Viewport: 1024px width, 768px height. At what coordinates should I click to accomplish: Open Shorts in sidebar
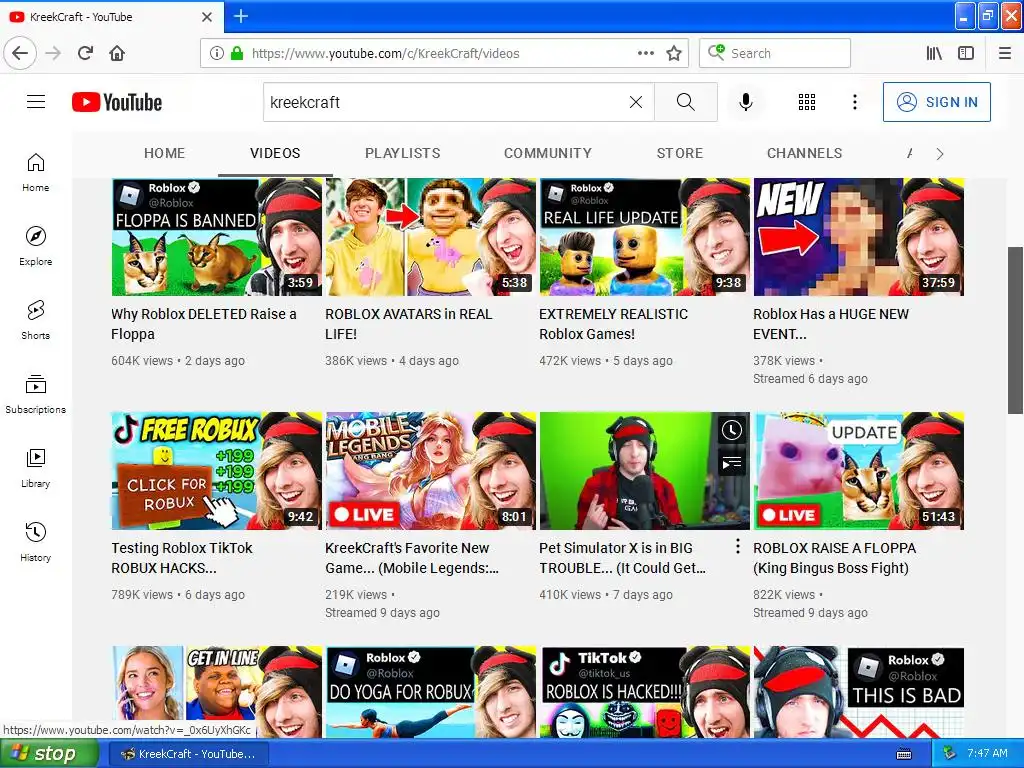[36, 320]
